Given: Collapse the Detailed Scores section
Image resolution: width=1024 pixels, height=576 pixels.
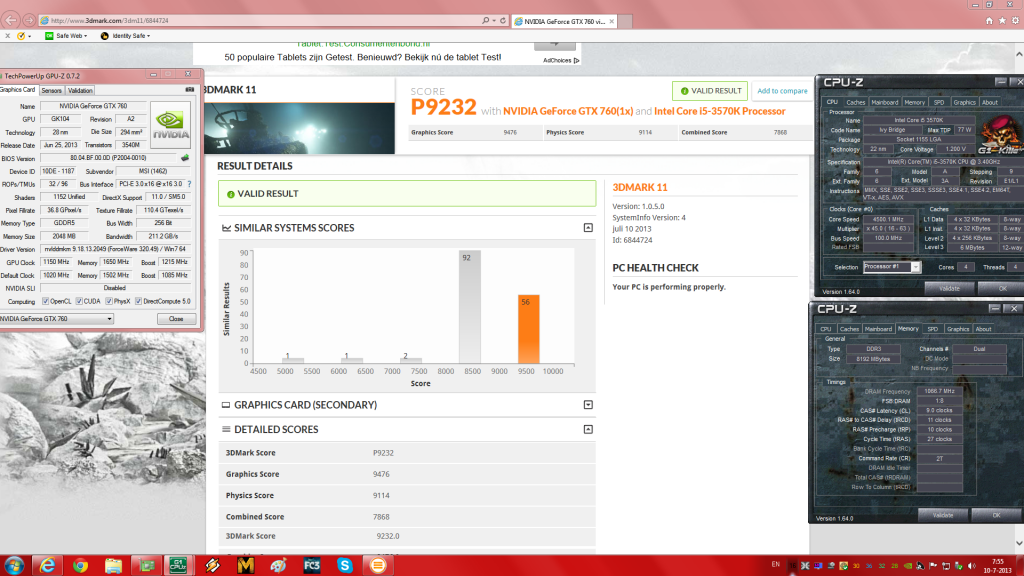Looking at the screenshot, I should click(588, 430).
